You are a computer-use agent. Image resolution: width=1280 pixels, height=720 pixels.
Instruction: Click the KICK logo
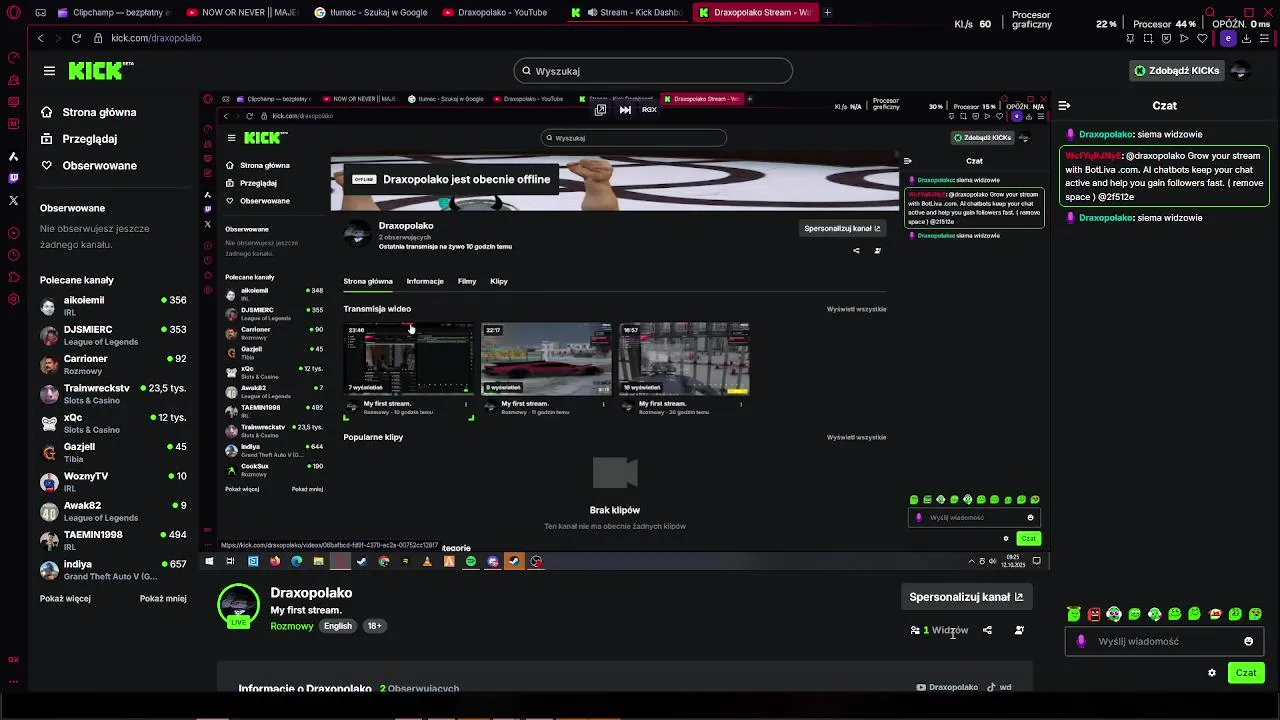[x=100, y=70]
